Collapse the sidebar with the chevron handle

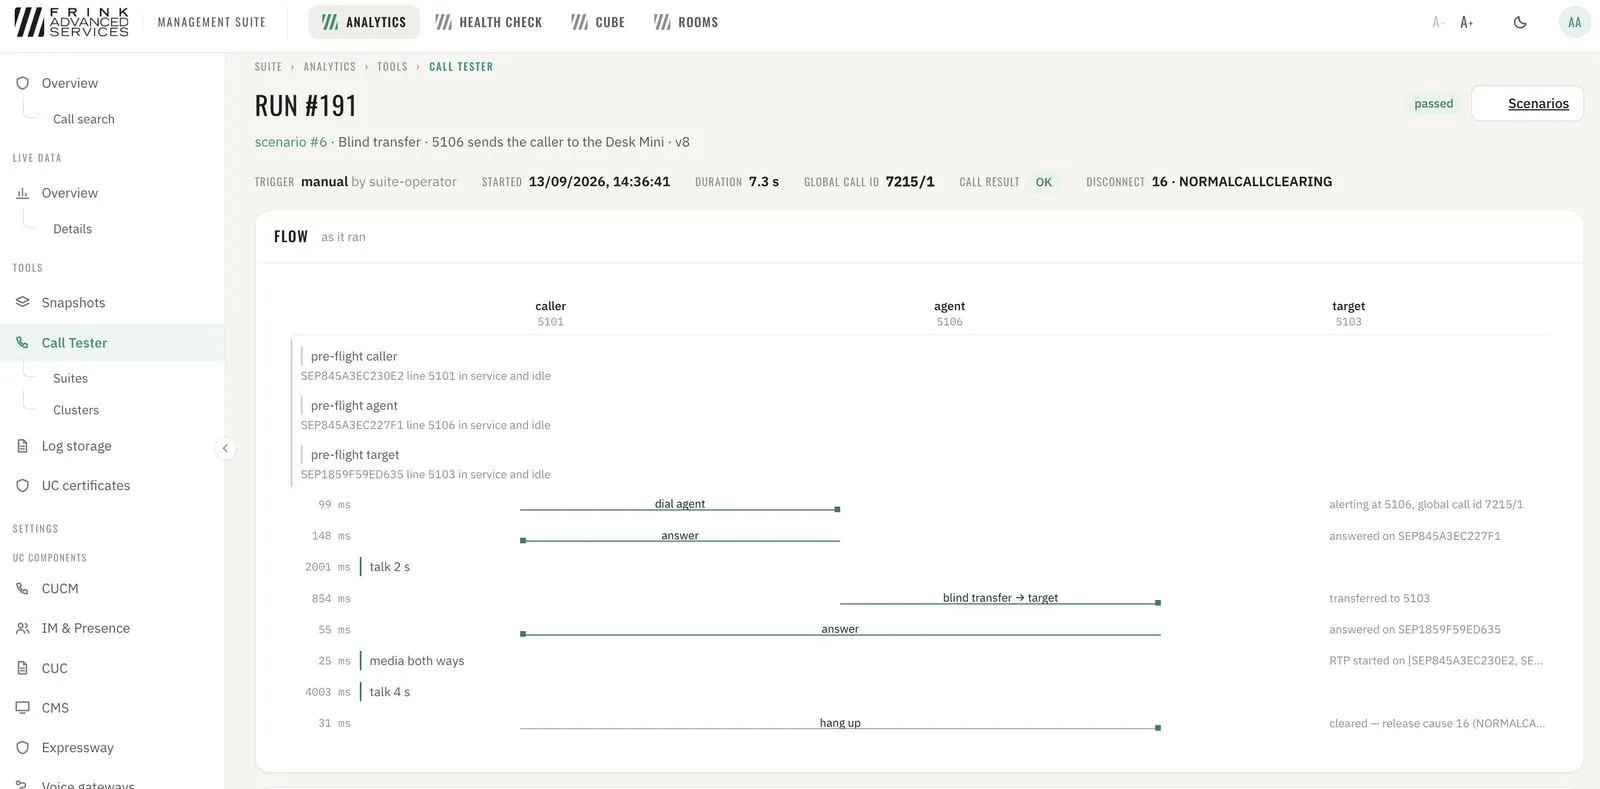click(x=225, y=448)
